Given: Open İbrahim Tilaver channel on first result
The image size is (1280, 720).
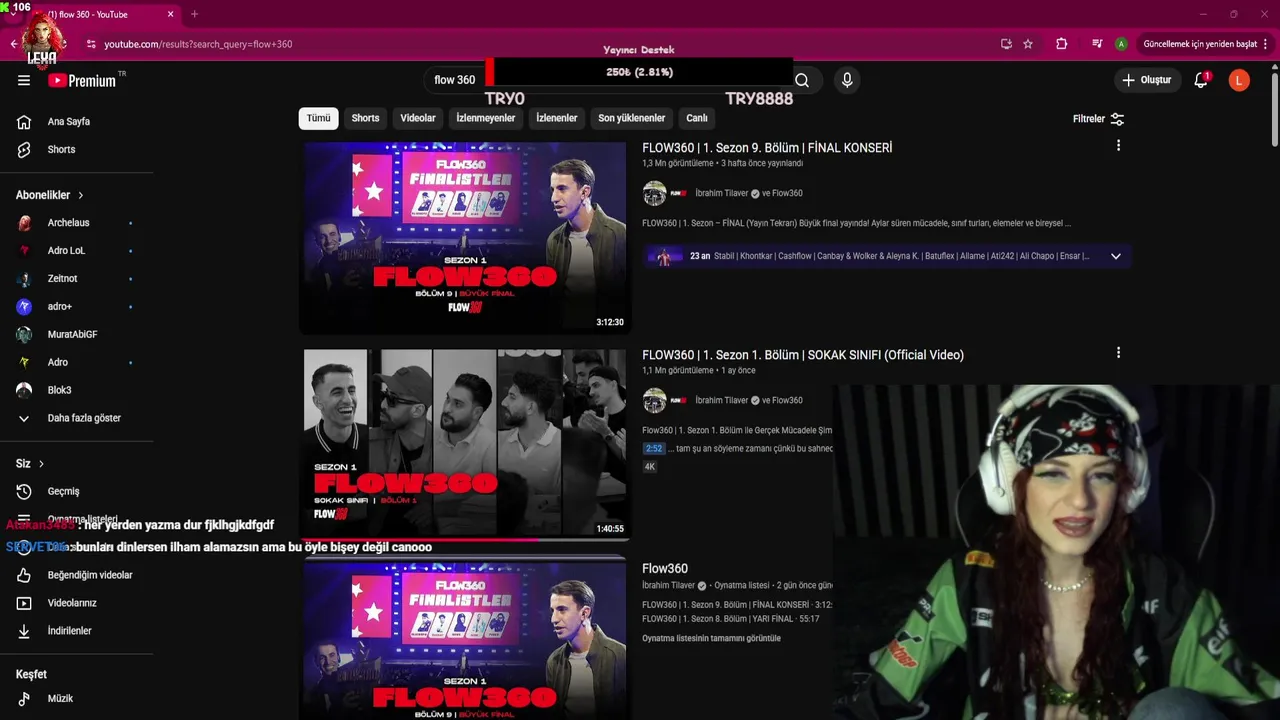Looking at the screenshot, I should point(722,193).
